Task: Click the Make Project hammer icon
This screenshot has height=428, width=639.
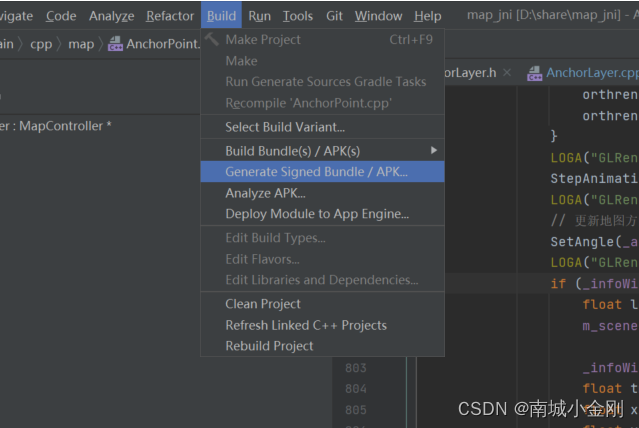Action: pyautogui.click(x=212, y=40)
